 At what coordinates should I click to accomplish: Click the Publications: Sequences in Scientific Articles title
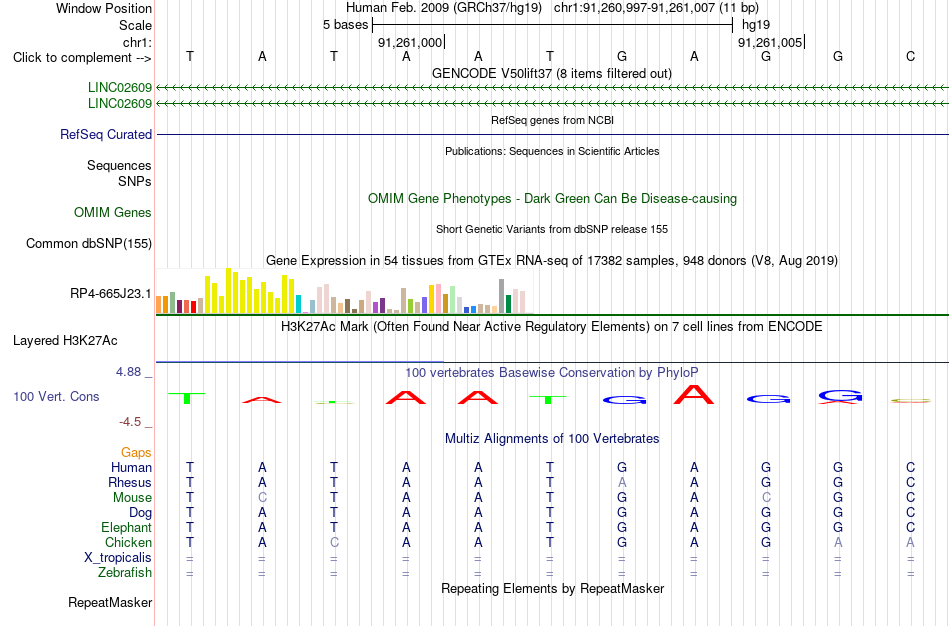pyautogui.click(x=552, y=151)
